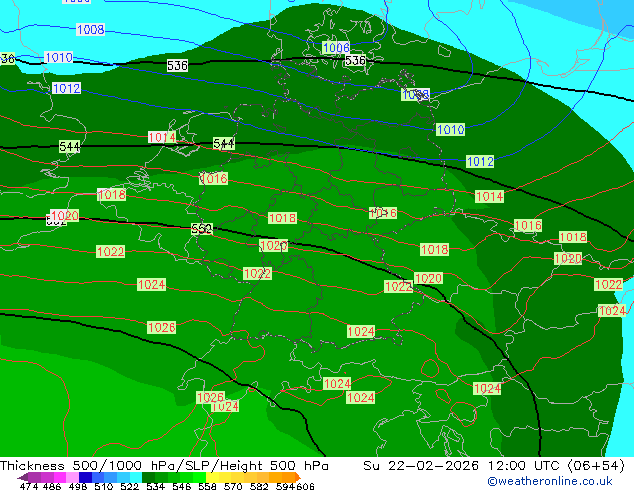Click the black 552 height contour label
The image size is (634, 490).
(202, 229)
